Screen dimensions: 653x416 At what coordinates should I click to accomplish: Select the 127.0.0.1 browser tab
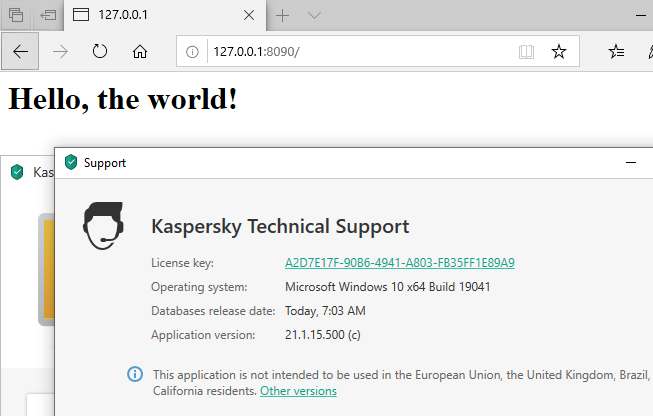coord(150,15)
